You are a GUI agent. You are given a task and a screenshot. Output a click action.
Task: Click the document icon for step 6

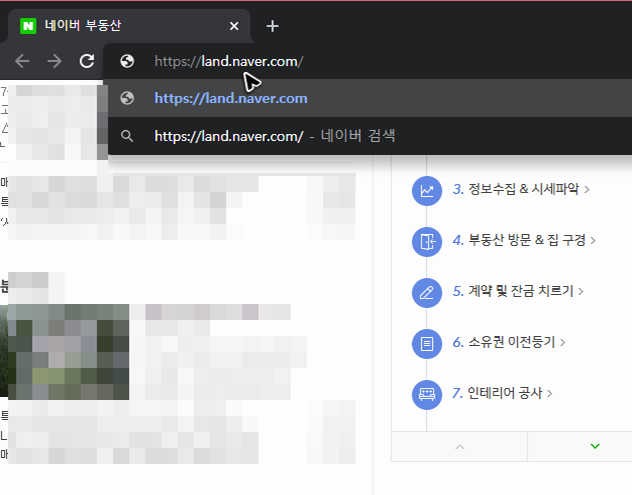point(427,344)
